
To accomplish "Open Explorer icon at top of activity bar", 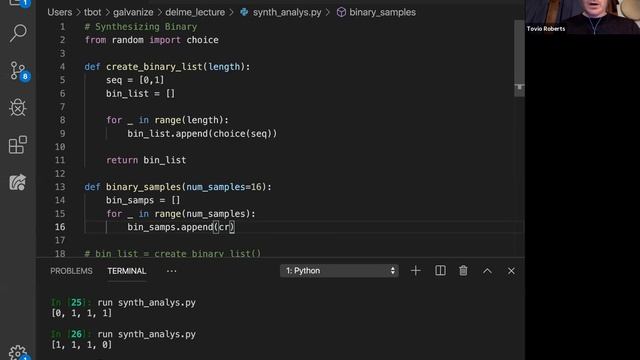I will [18, 3].
